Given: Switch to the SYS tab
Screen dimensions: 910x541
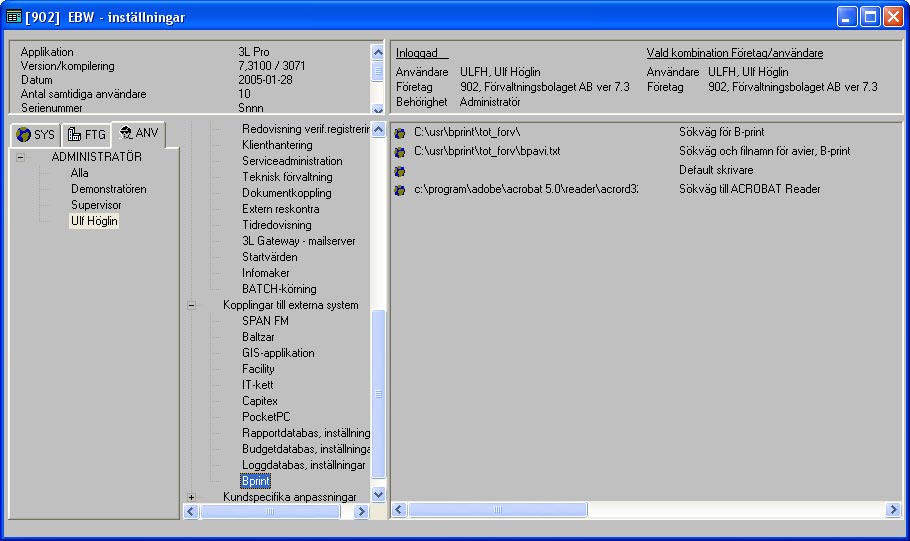Looking at the screenshot, I should (x=36, y=135).
